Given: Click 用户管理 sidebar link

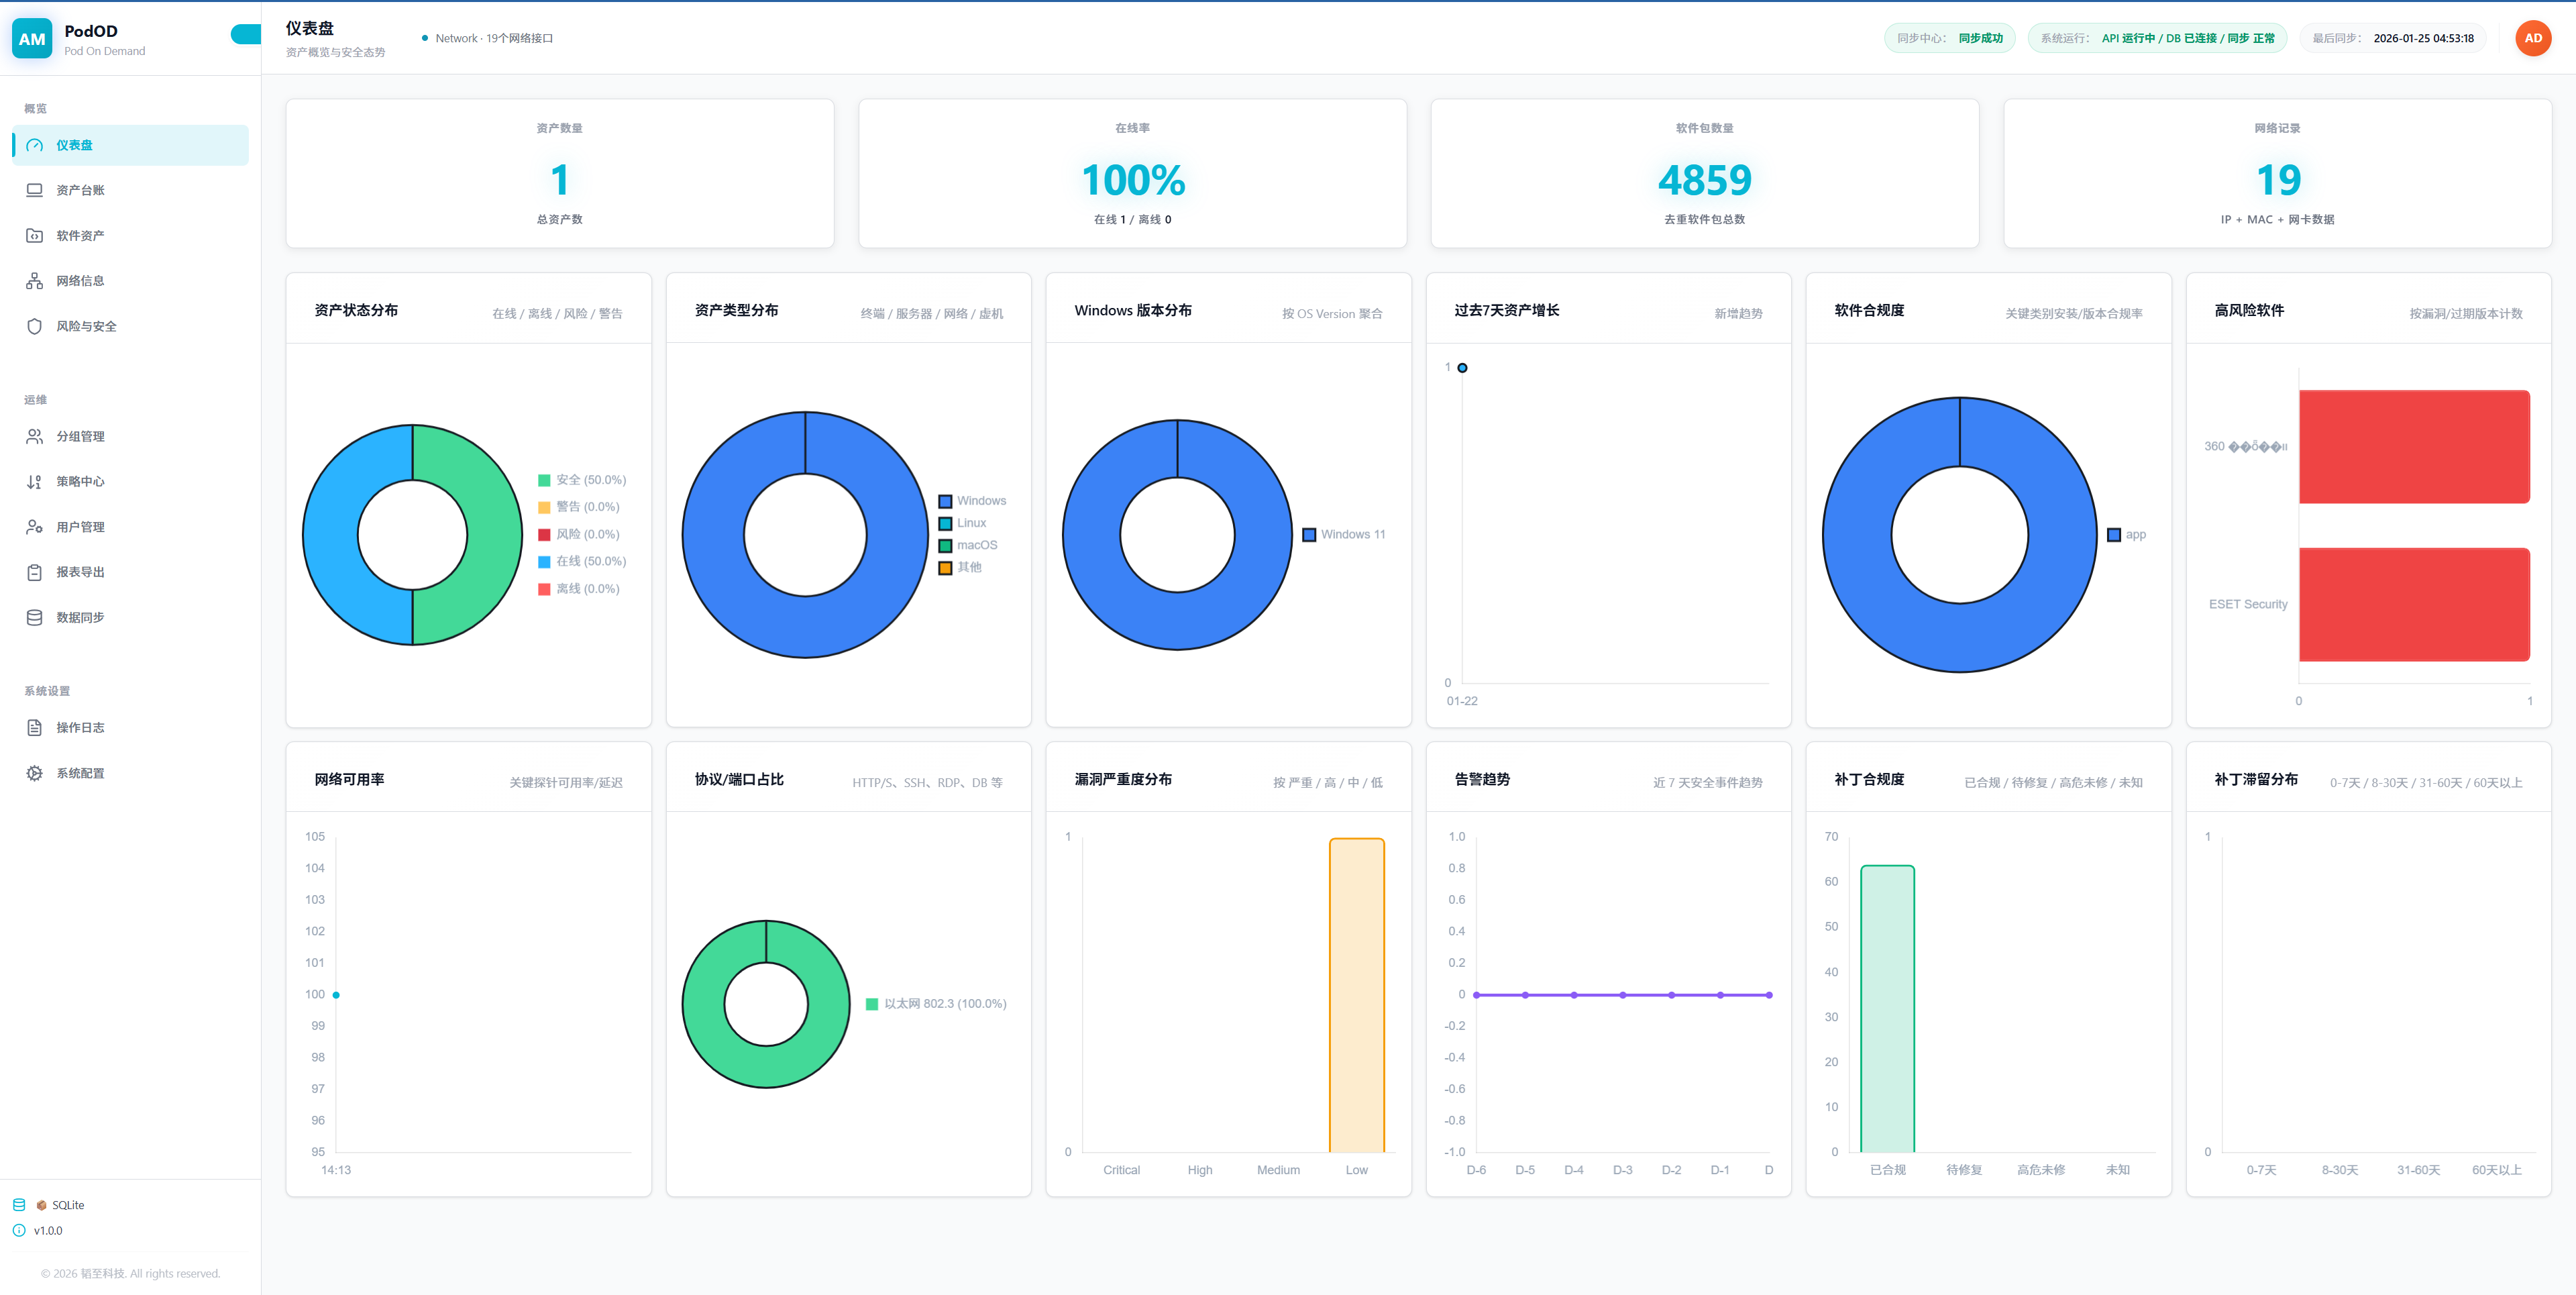Looking at the screenshot, I should point(80,527).
